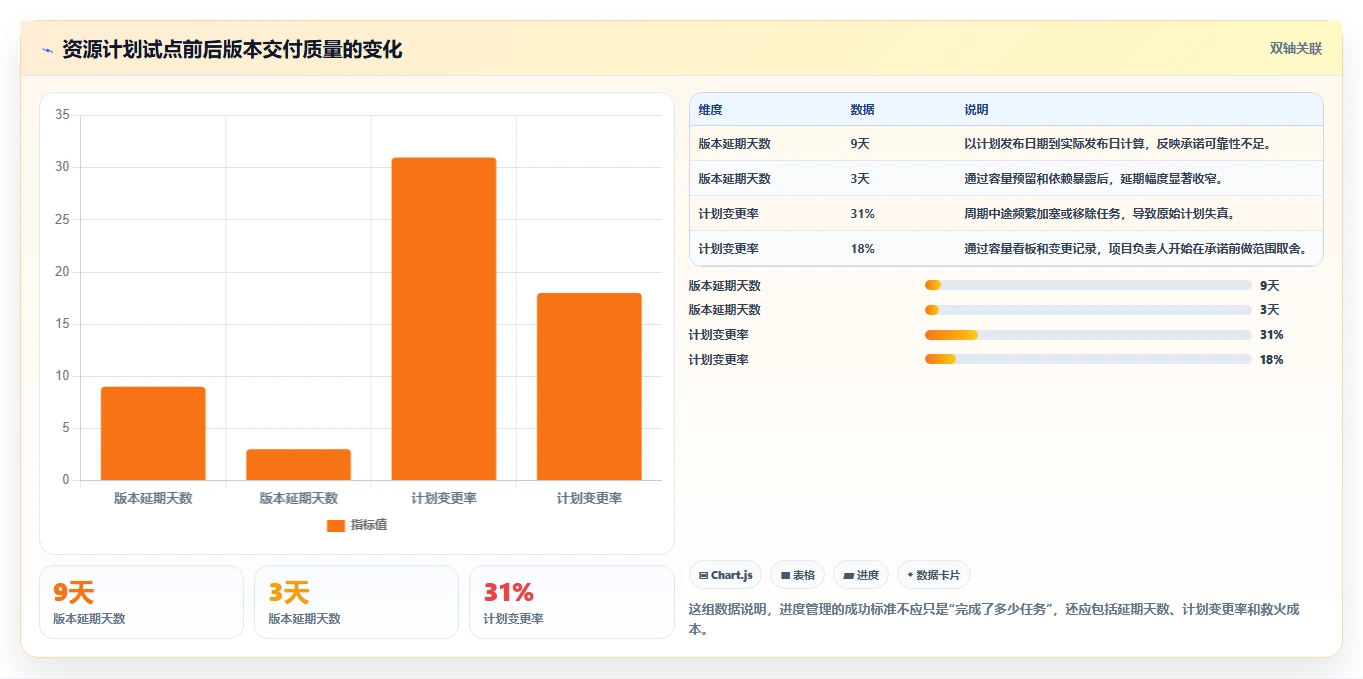1363x679 pixels.
Task: Click the 版本延期天数 label beside the 9天 progress bar
Action: tap(725, 285)
